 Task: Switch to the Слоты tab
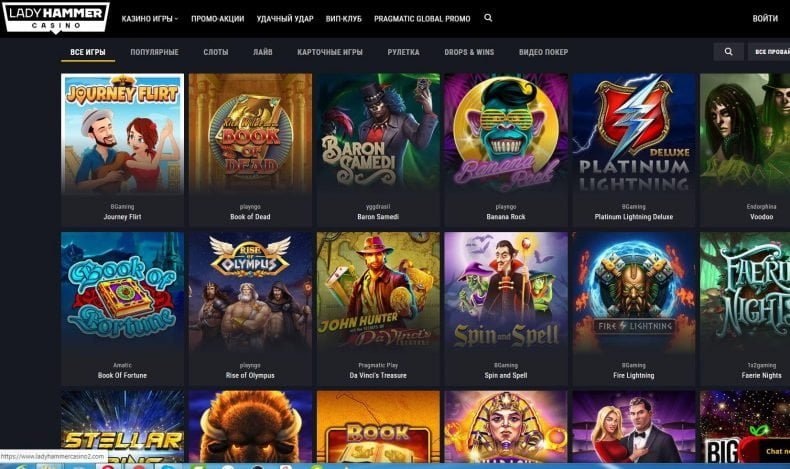point(216,52)
